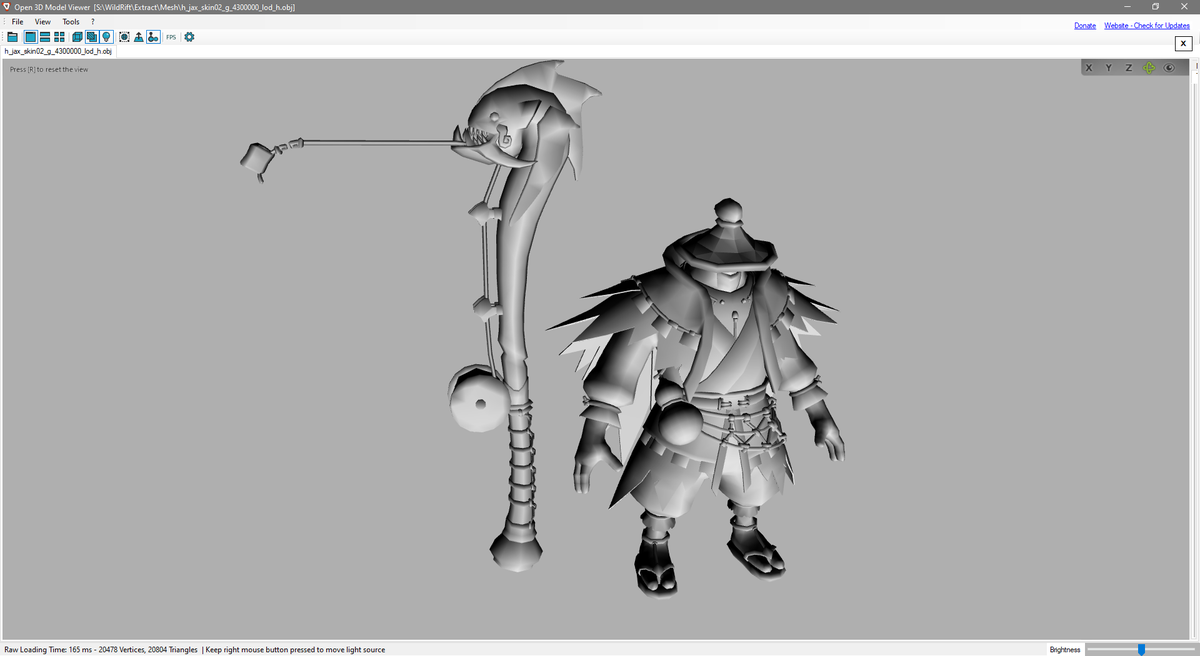Restore down the application window
1200x656 pixels.
click(x=1155, y=7)
